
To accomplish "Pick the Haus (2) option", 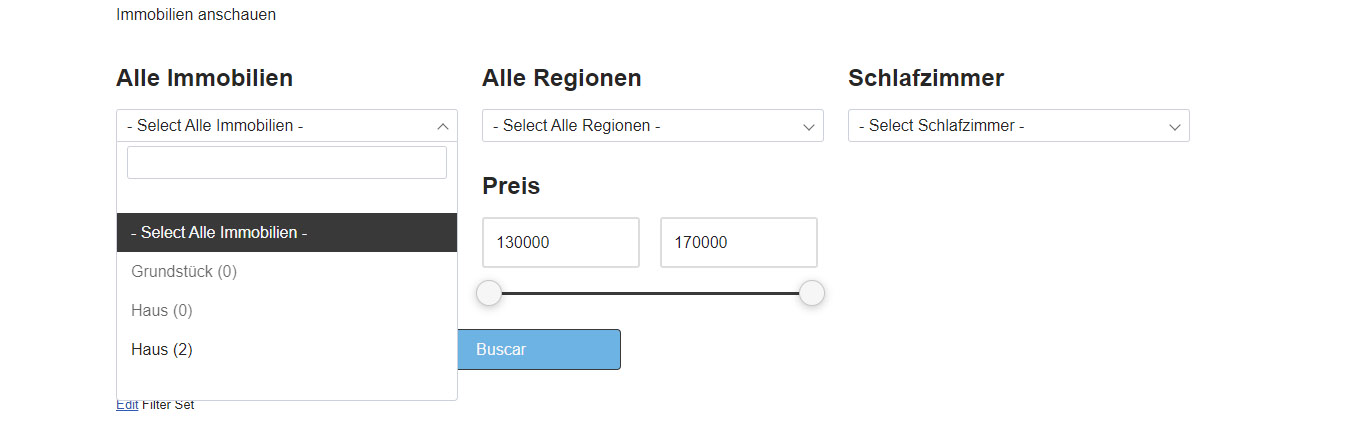I will tap(162, 349).
